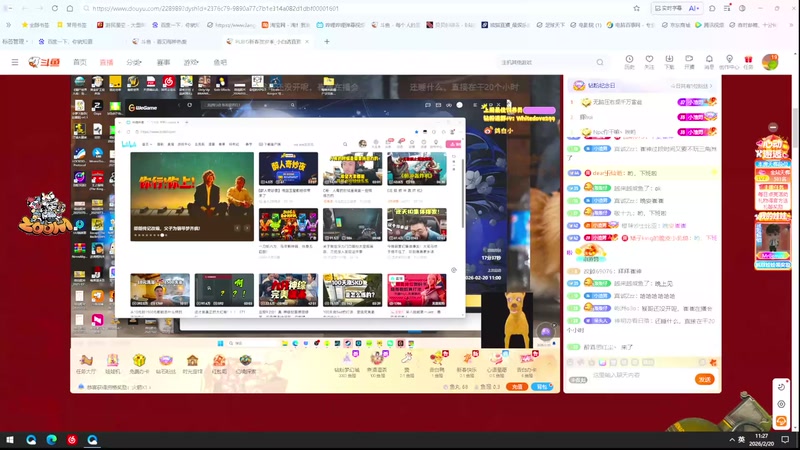Open the 鱼吧 navigation item
The width and height of the screenshot is (800, 450).
coord(220,62)
